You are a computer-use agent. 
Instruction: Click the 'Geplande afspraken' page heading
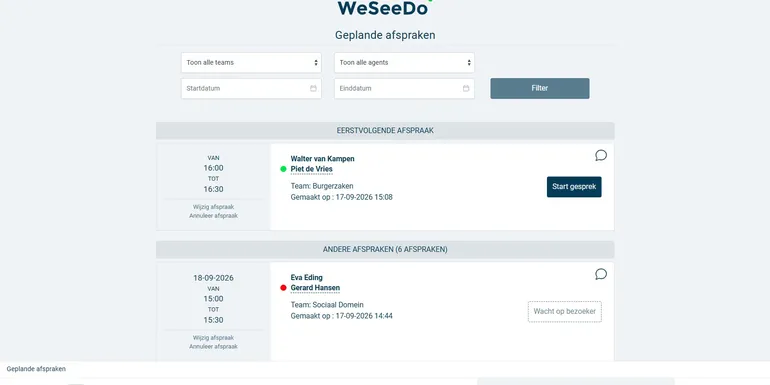click(385, 35)
